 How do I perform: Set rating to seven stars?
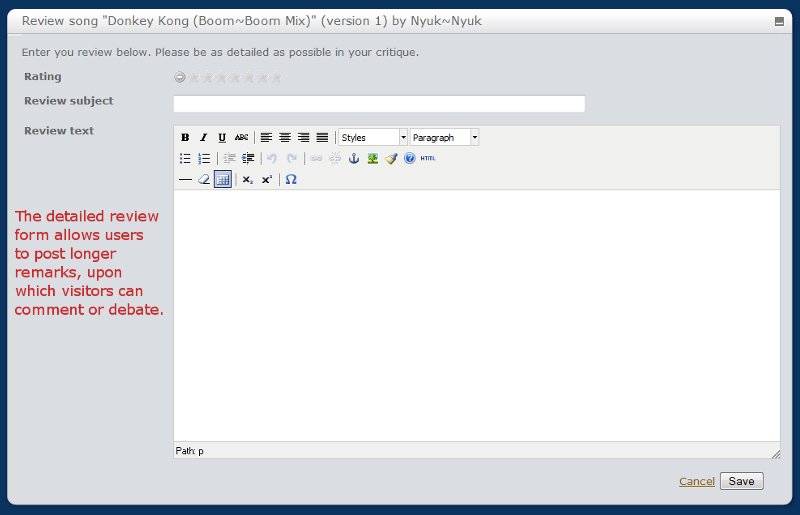277,78
